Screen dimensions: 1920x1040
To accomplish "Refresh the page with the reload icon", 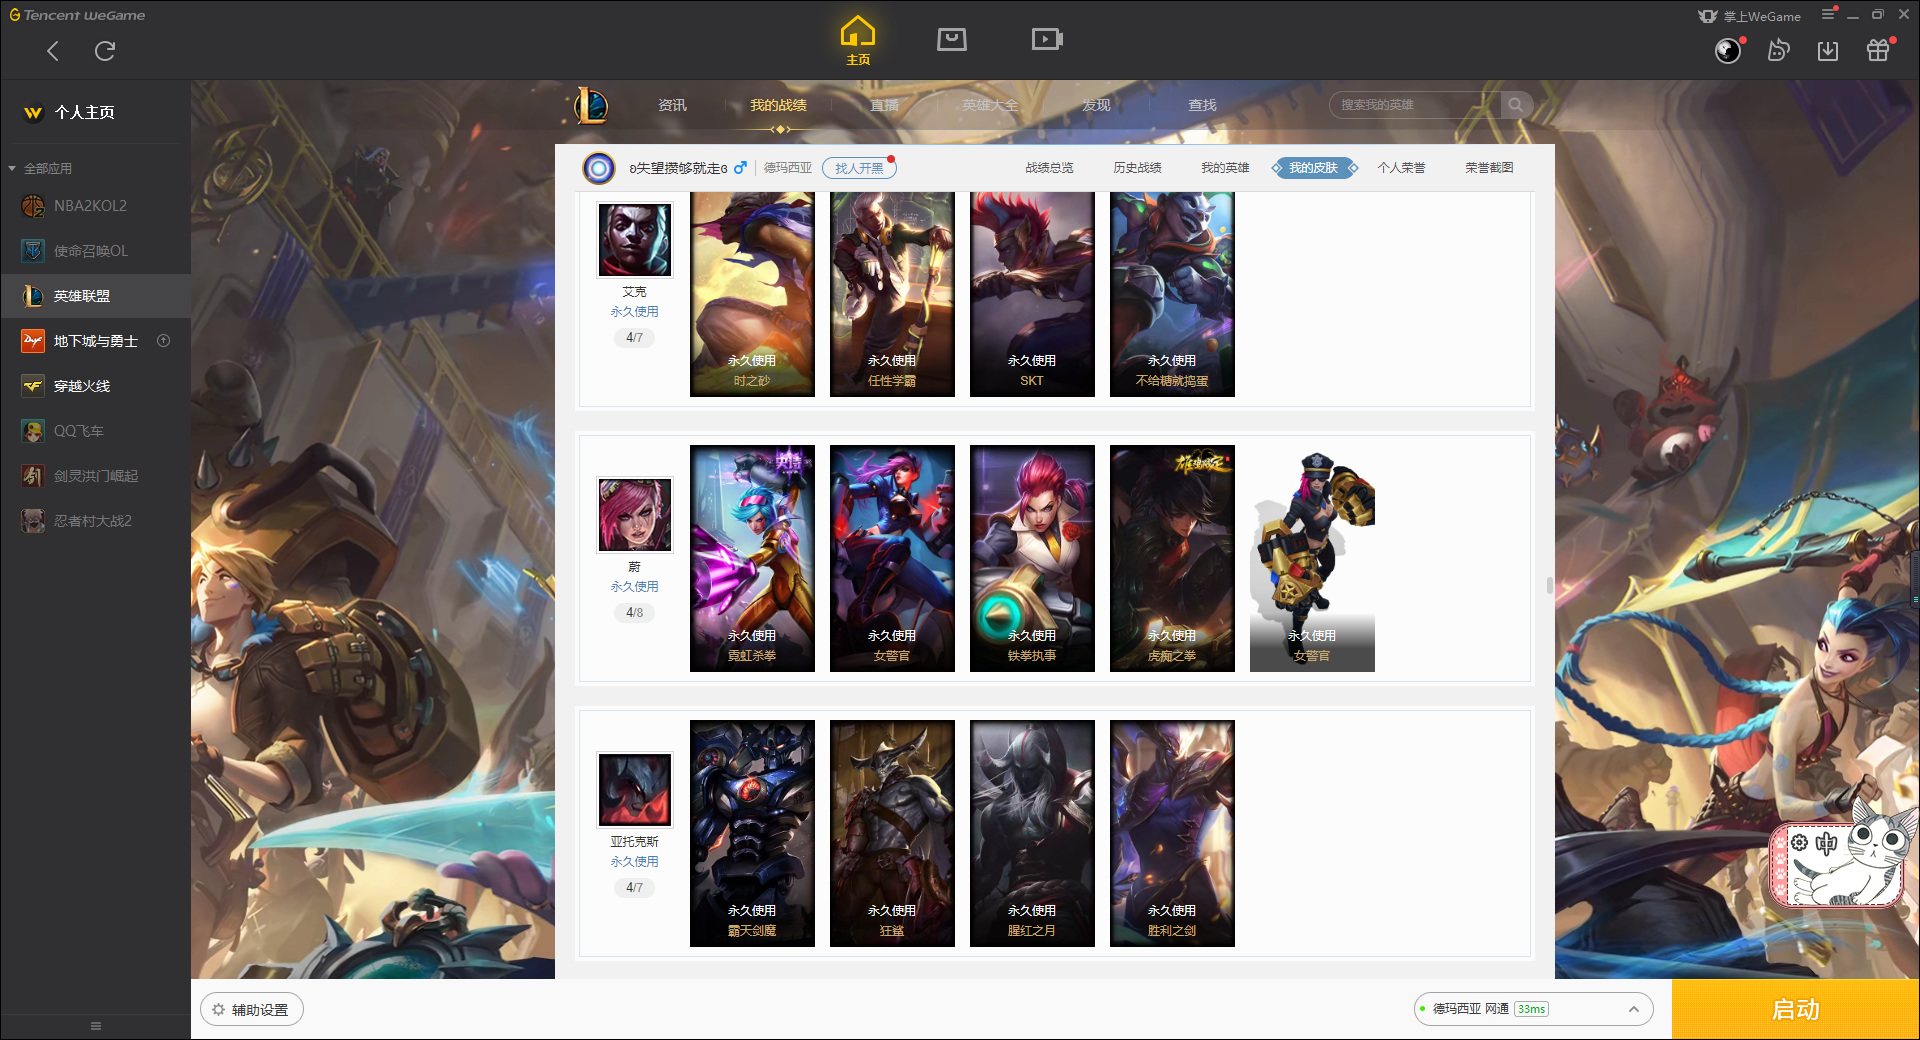I will (x=105, y=51).
